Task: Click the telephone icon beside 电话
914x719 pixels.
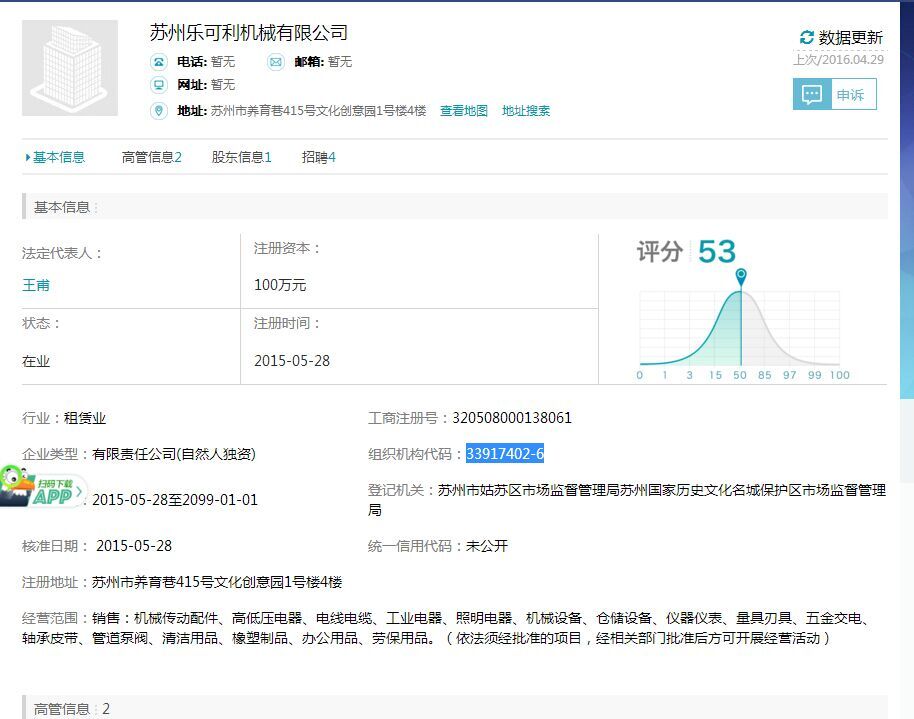Action: tap(159, 62)
